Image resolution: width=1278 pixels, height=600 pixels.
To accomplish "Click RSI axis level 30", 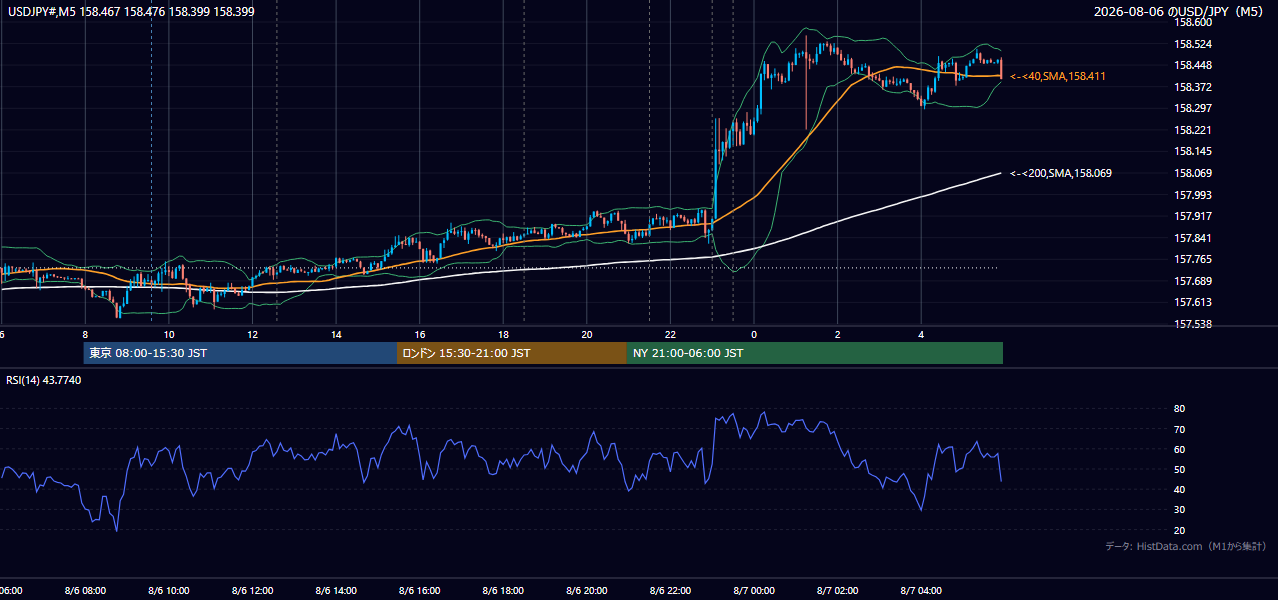I will [1179, 510].
